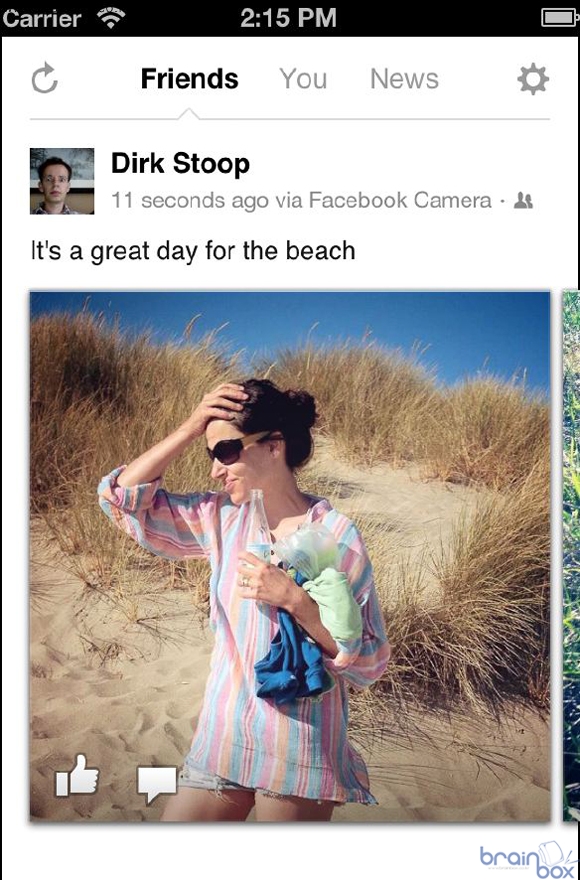Click the battery icon in status bar
580x880 pixels.
[559, 18]
